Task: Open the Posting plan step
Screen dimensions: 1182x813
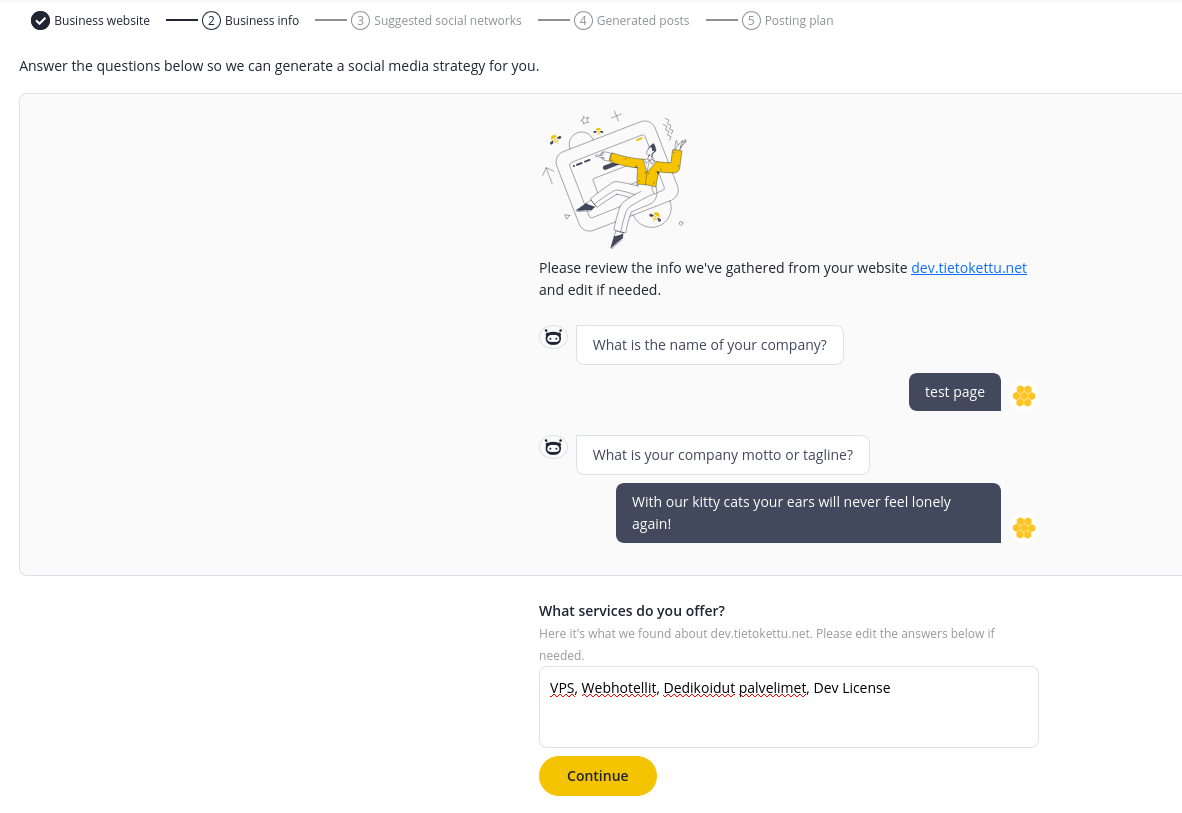Action: coord(799,20)
